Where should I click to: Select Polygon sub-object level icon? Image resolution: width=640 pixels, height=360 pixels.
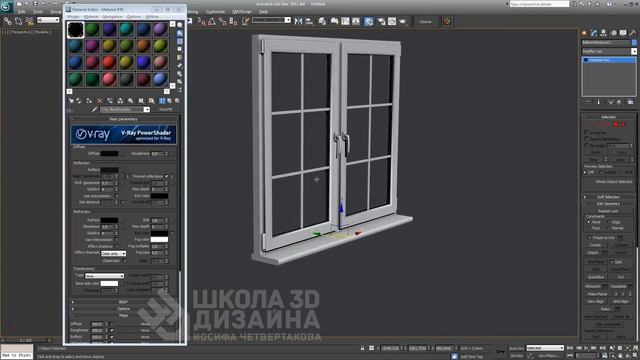click(616, 124)
